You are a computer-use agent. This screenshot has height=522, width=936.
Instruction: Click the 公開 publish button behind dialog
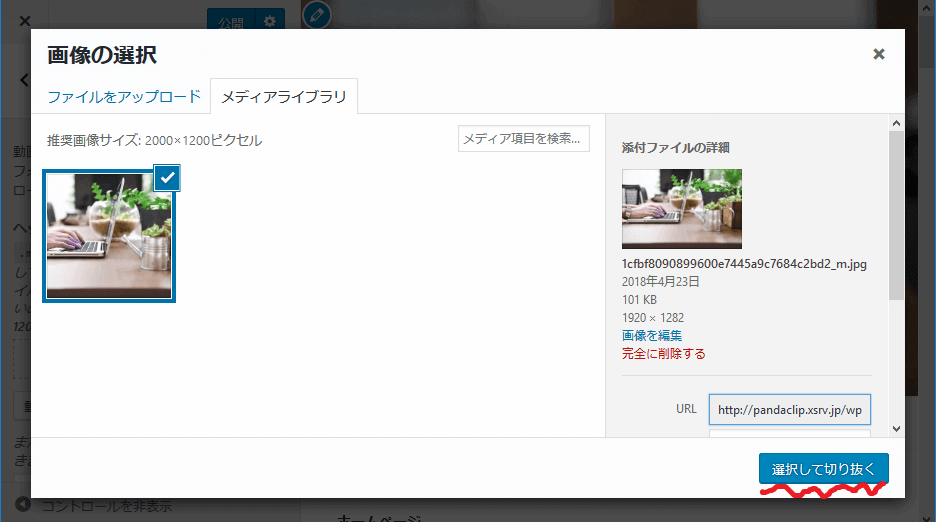[231, 22]
